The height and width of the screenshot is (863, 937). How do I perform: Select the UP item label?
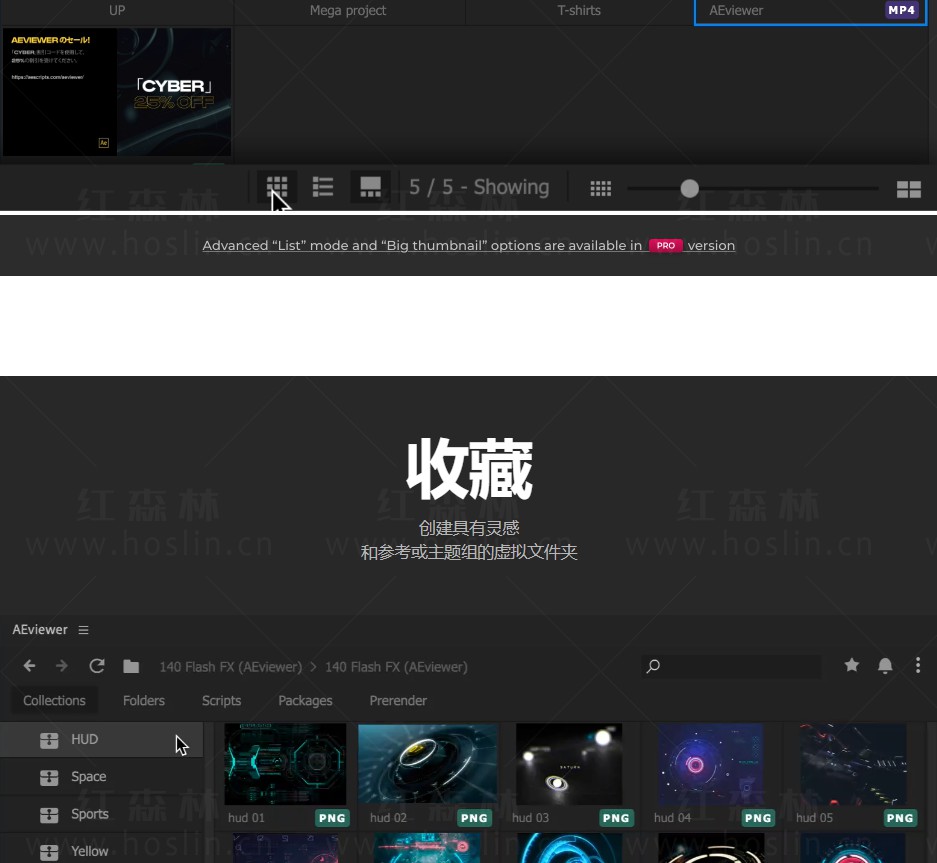[x=117, y=10]
